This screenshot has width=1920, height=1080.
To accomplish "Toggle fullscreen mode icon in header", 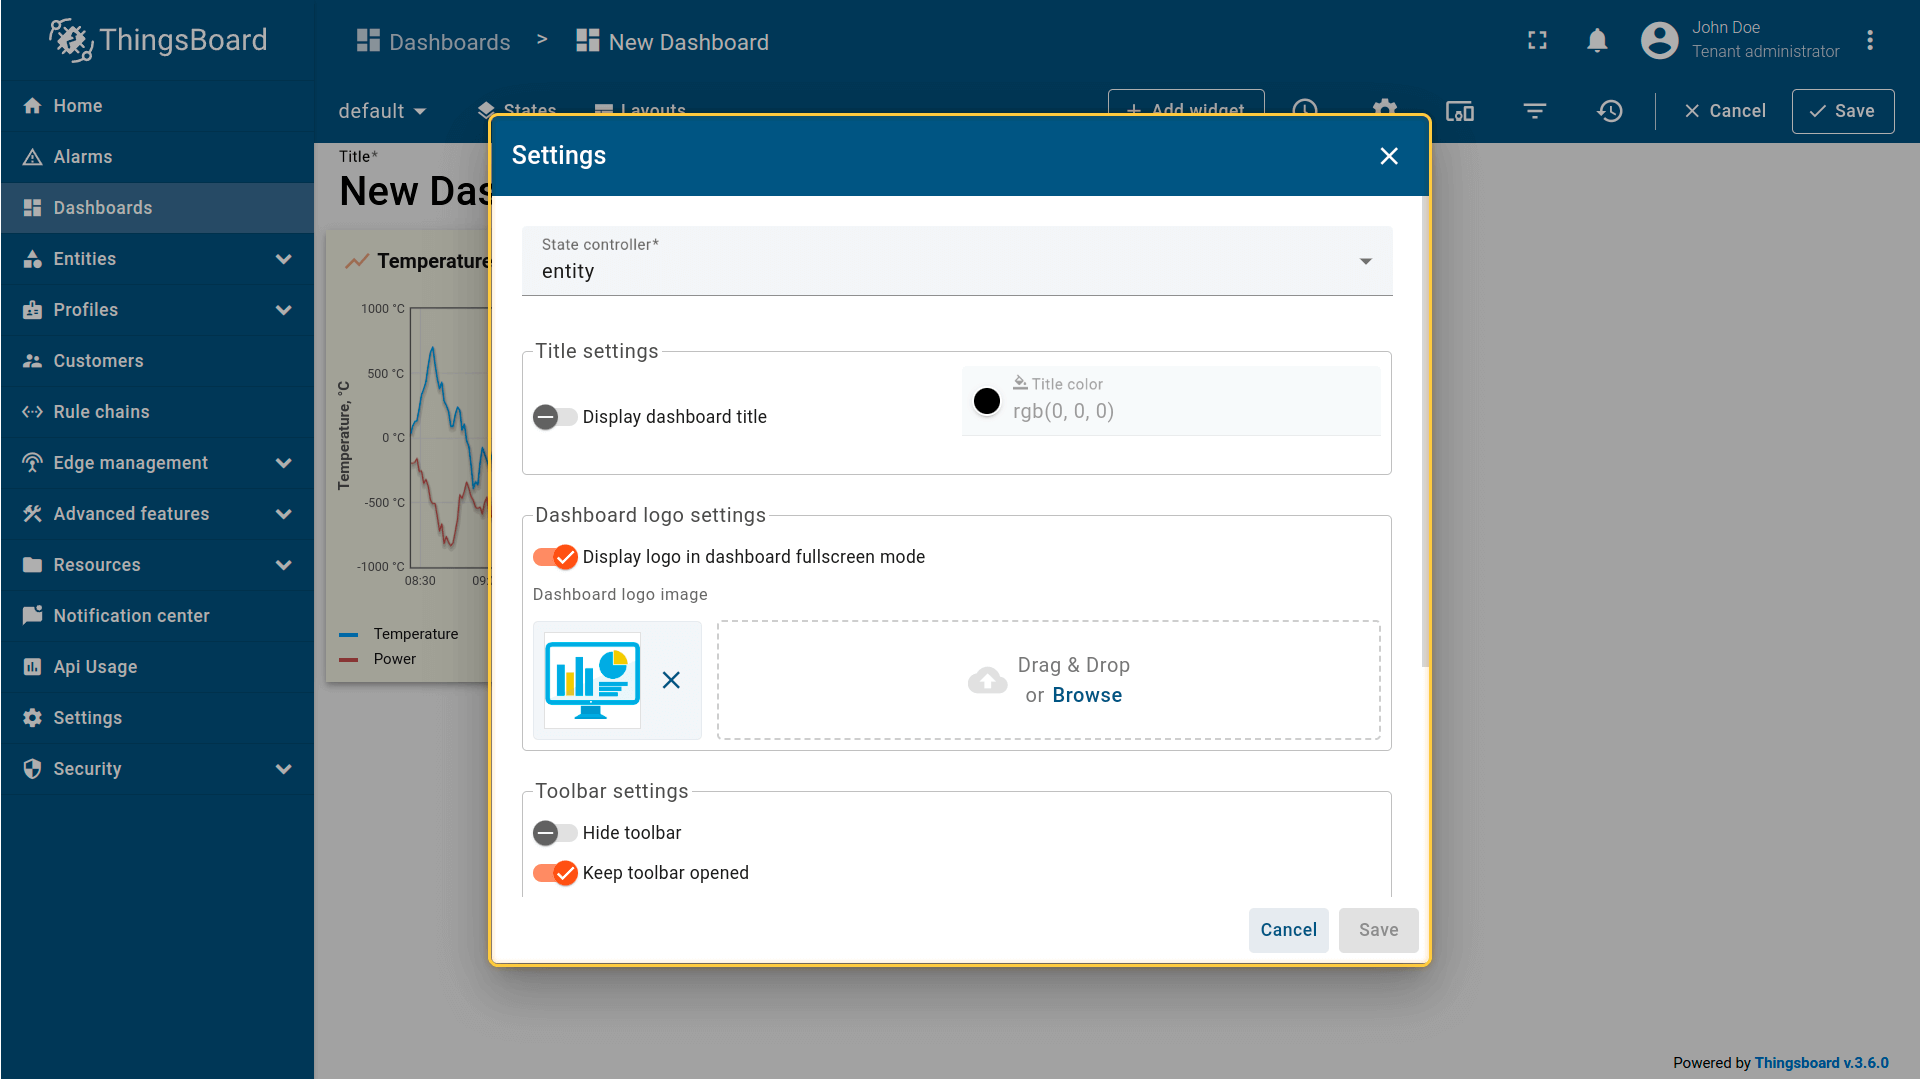I will point(1537,41).
